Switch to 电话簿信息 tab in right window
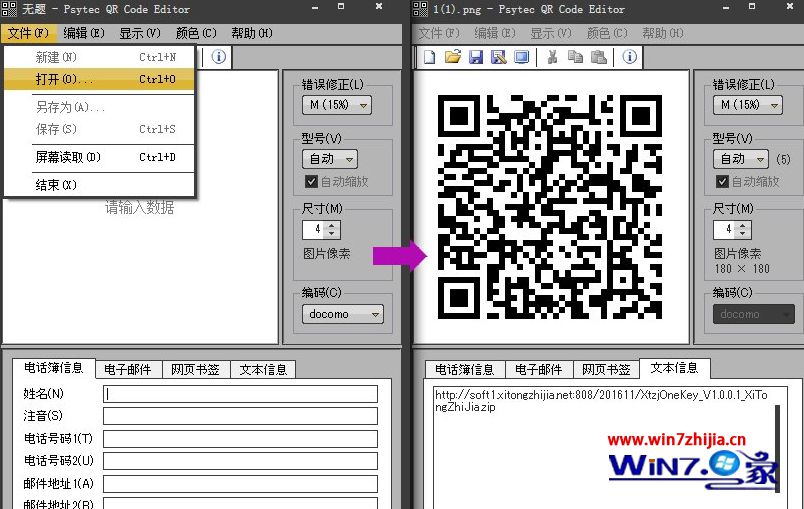This screenshot has height=509, width=804. click(465, 370)
